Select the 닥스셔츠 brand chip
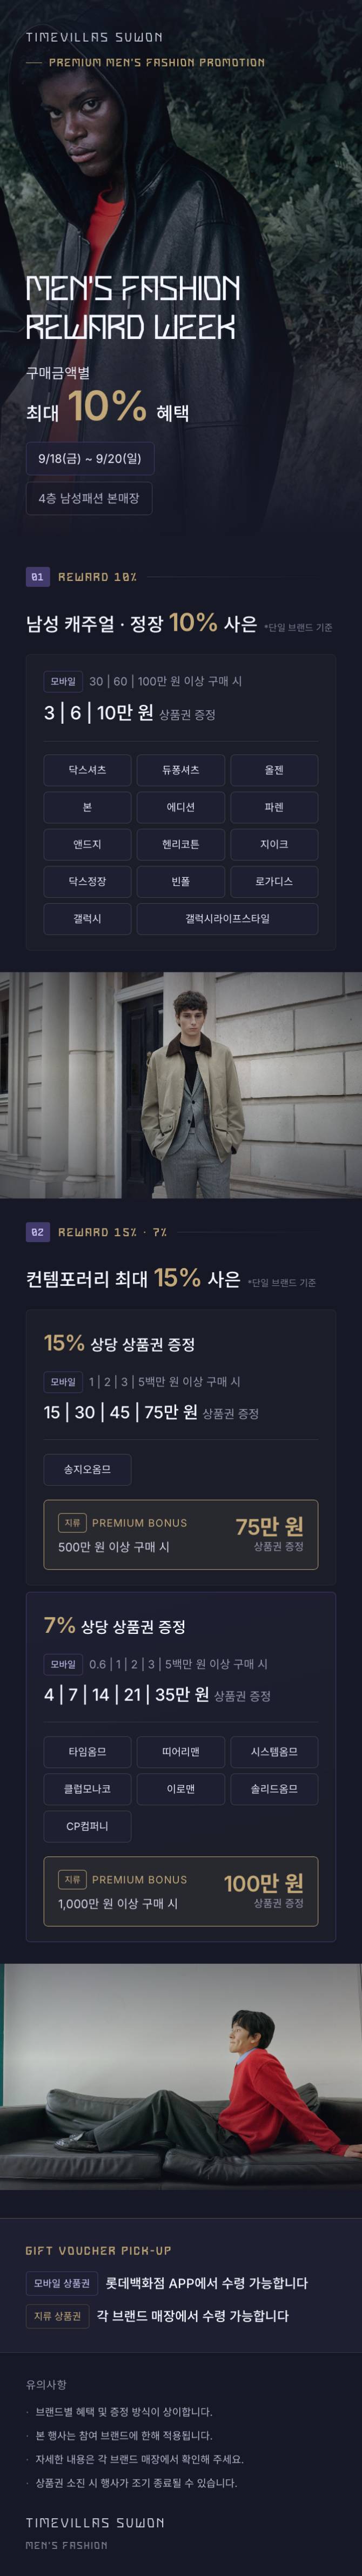This screenshot has width=362, height=2576. pos(87,770)
